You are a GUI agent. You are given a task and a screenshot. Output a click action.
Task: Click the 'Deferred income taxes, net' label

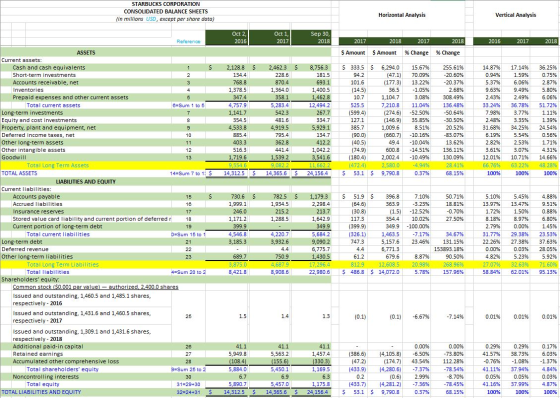38,135
